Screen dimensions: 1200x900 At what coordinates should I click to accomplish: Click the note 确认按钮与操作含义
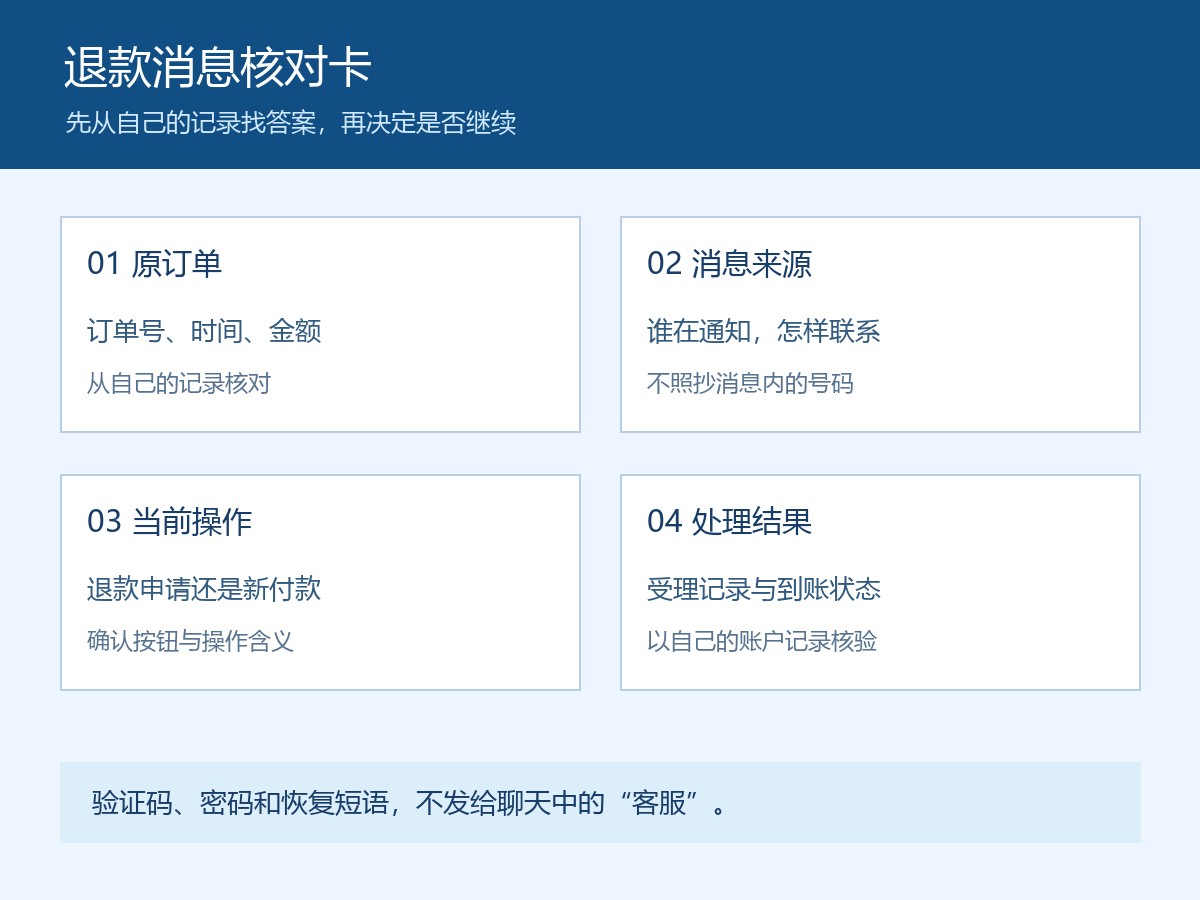[x=190, y=641]
